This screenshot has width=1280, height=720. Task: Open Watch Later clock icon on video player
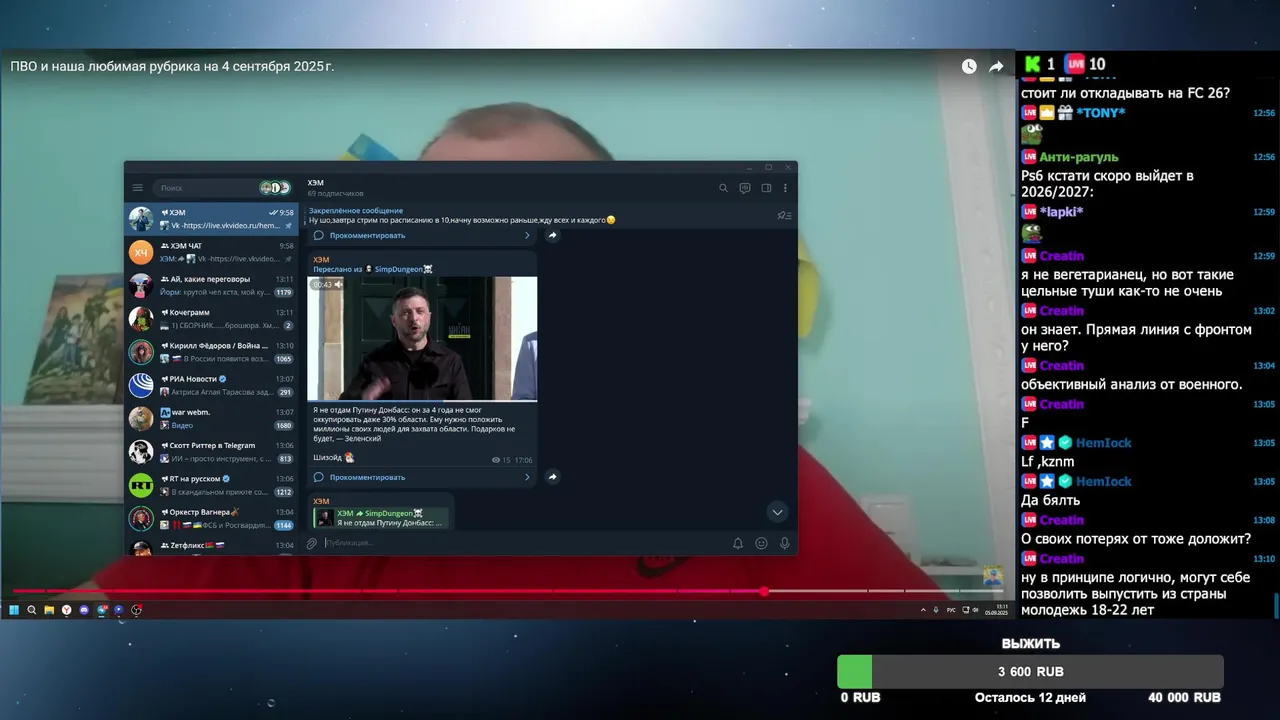pos(969,66)
